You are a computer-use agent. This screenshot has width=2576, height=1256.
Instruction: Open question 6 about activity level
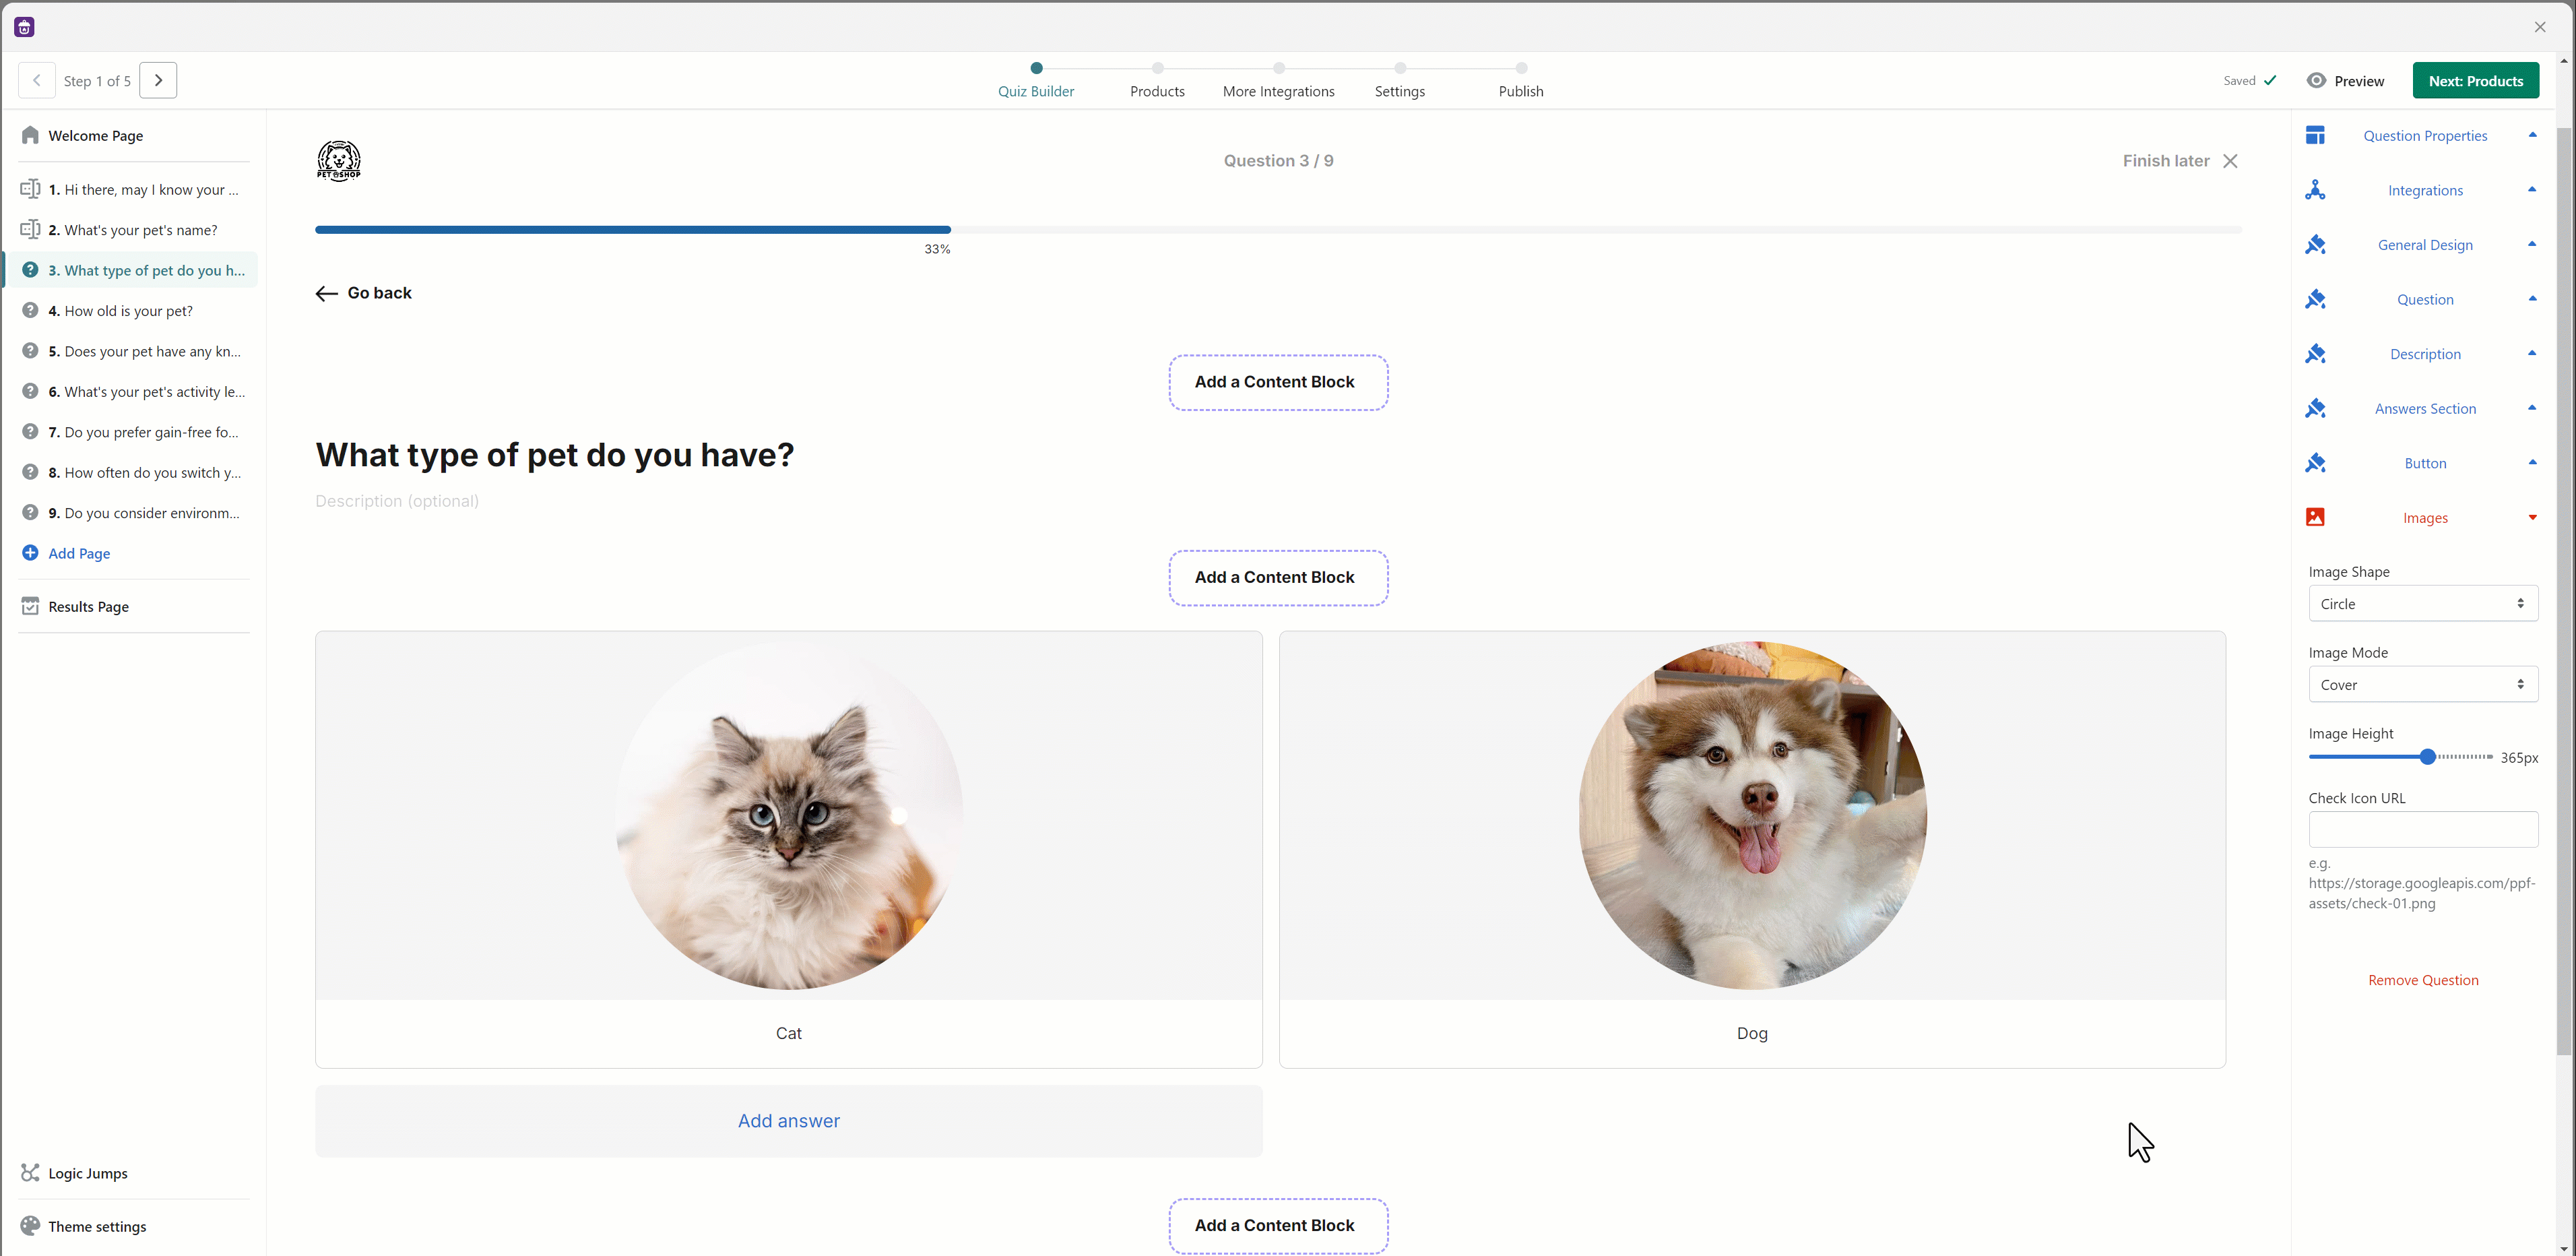coord(133,391)
